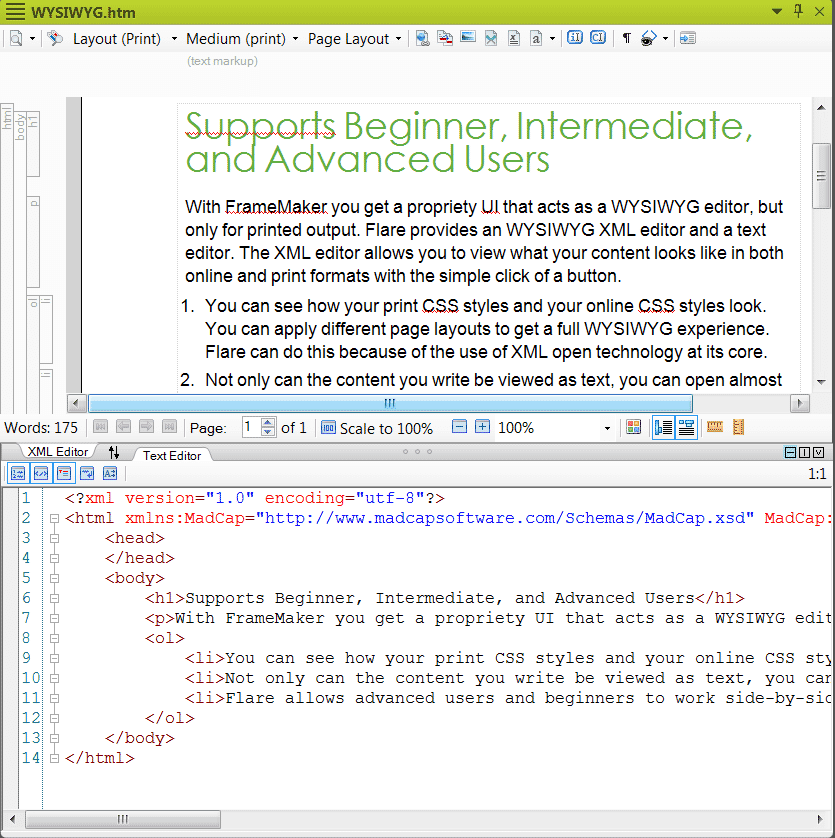Click XML editor horizontal scroll right arrow
The height and width of the screenshot is (838, 835).
click(800, 403)
